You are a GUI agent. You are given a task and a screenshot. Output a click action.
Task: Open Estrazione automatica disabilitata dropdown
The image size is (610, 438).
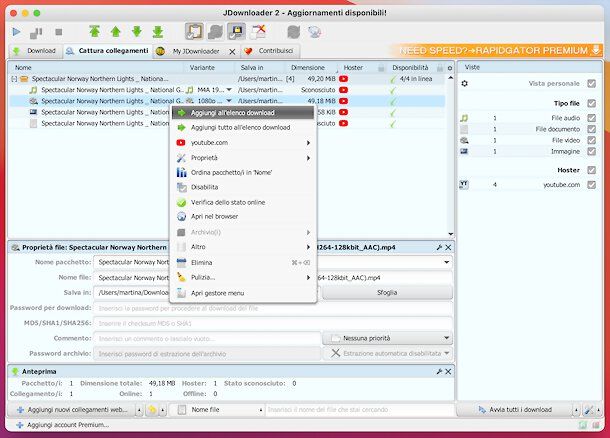pyautogui.click(x=387, y=354)
